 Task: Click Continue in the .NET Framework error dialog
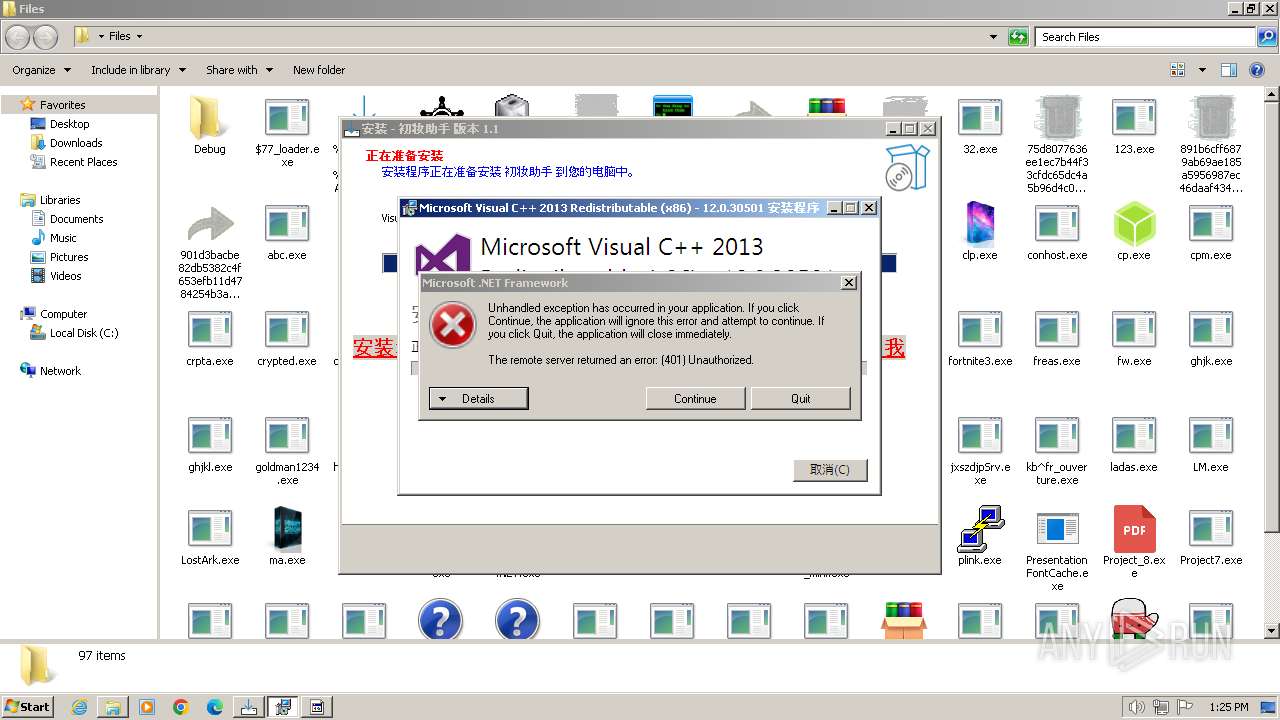(x=695, y=398)
